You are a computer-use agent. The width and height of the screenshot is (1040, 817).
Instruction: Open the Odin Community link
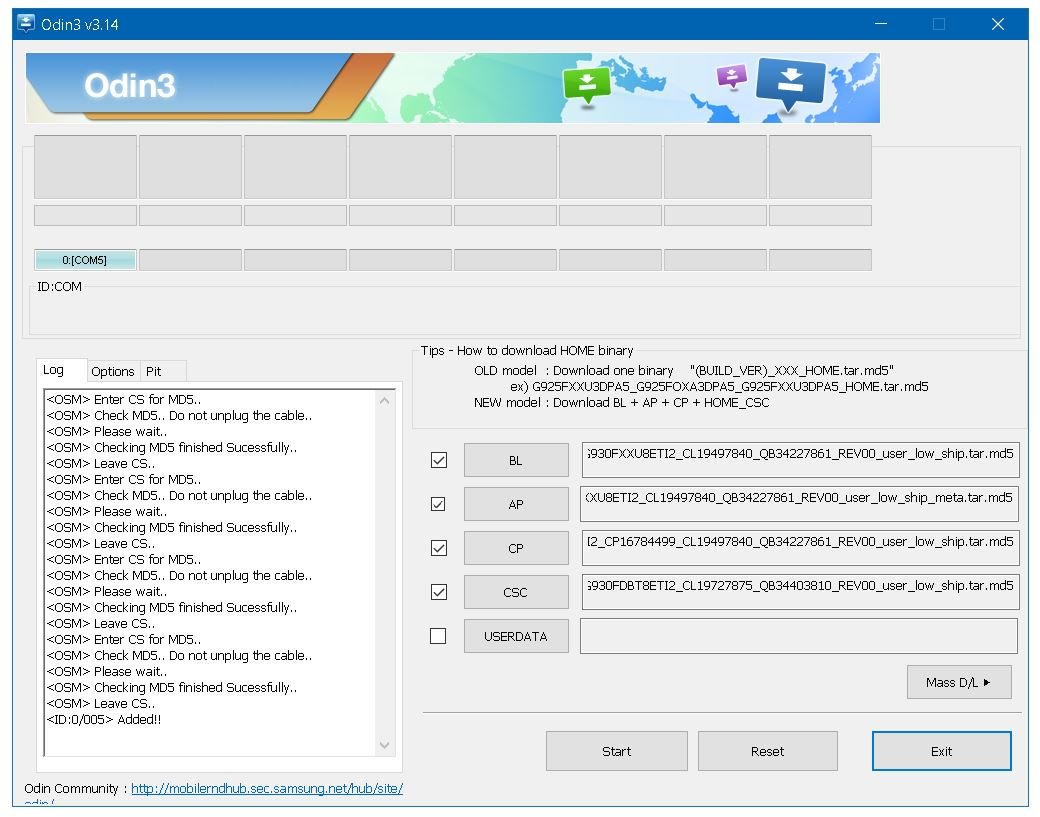click(x=267, y=788)
